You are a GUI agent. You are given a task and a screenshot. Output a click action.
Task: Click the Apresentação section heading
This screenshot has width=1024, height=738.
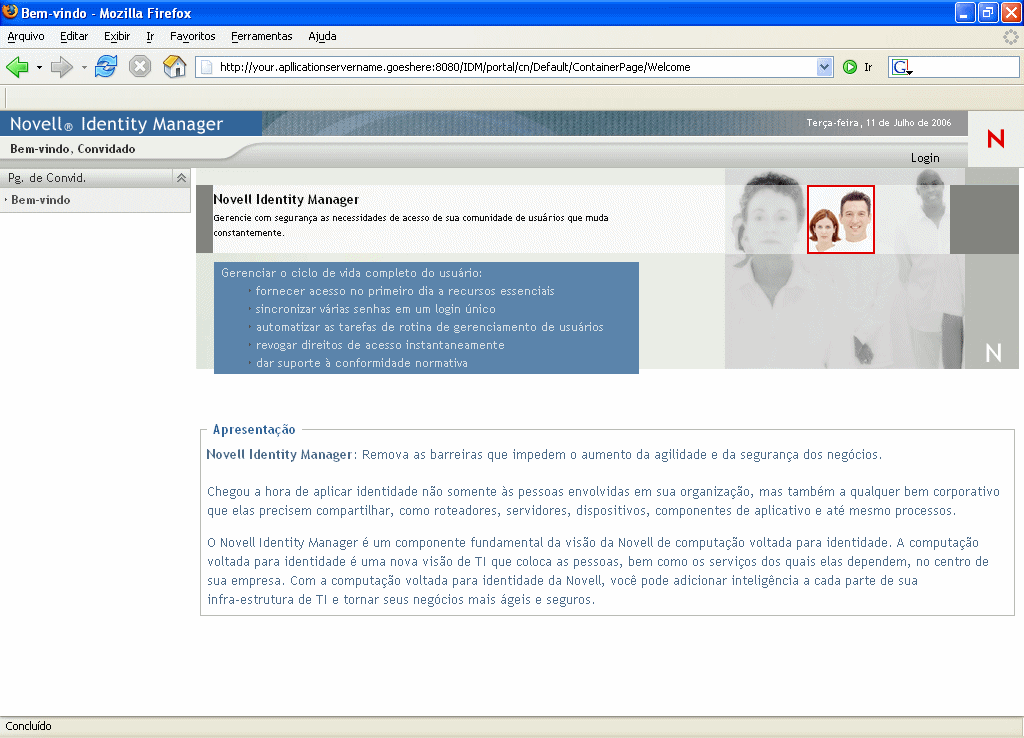click(x=253, y=430)
